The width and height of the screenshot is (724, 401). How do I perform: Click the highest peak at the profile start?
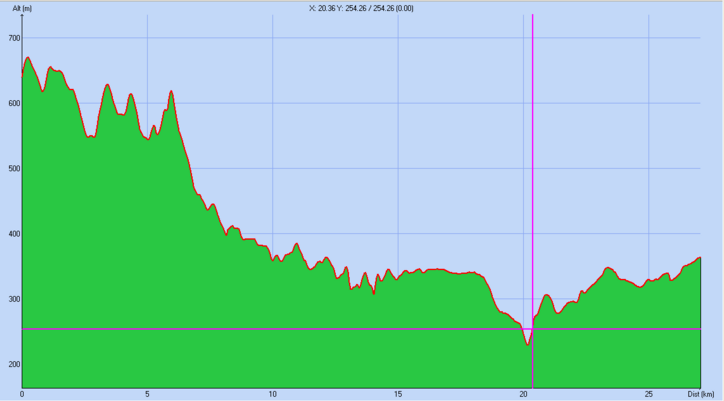27,58
